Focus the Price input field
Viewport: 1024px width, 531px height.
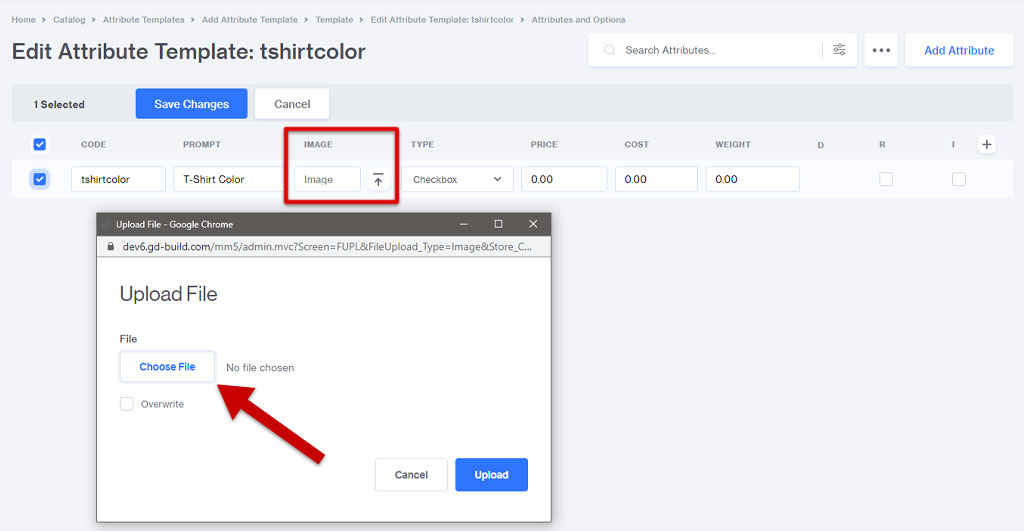564,180
